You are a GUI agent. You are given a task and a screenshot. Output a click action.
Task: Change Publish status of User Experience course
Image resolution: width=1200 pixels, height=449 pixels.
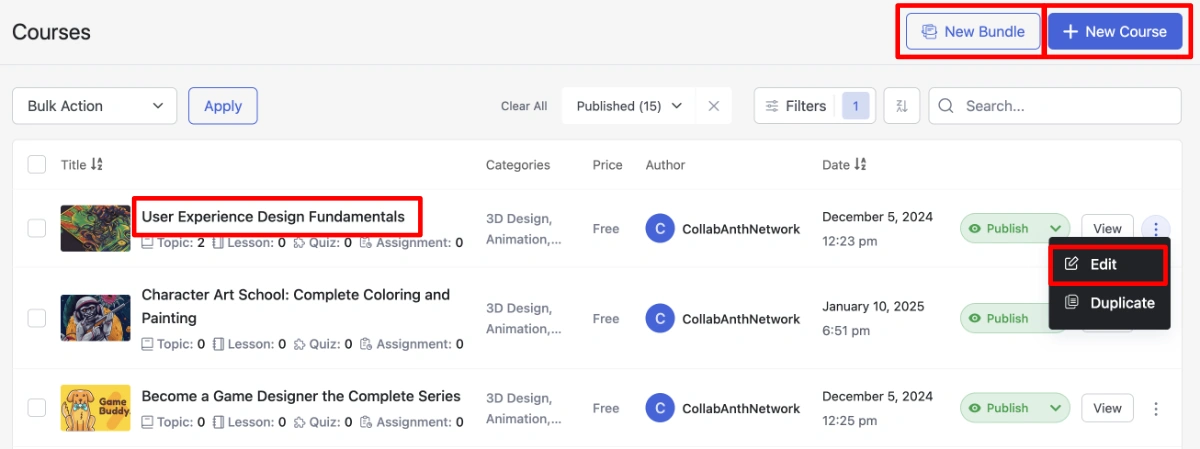click(x=1015, y=228)
